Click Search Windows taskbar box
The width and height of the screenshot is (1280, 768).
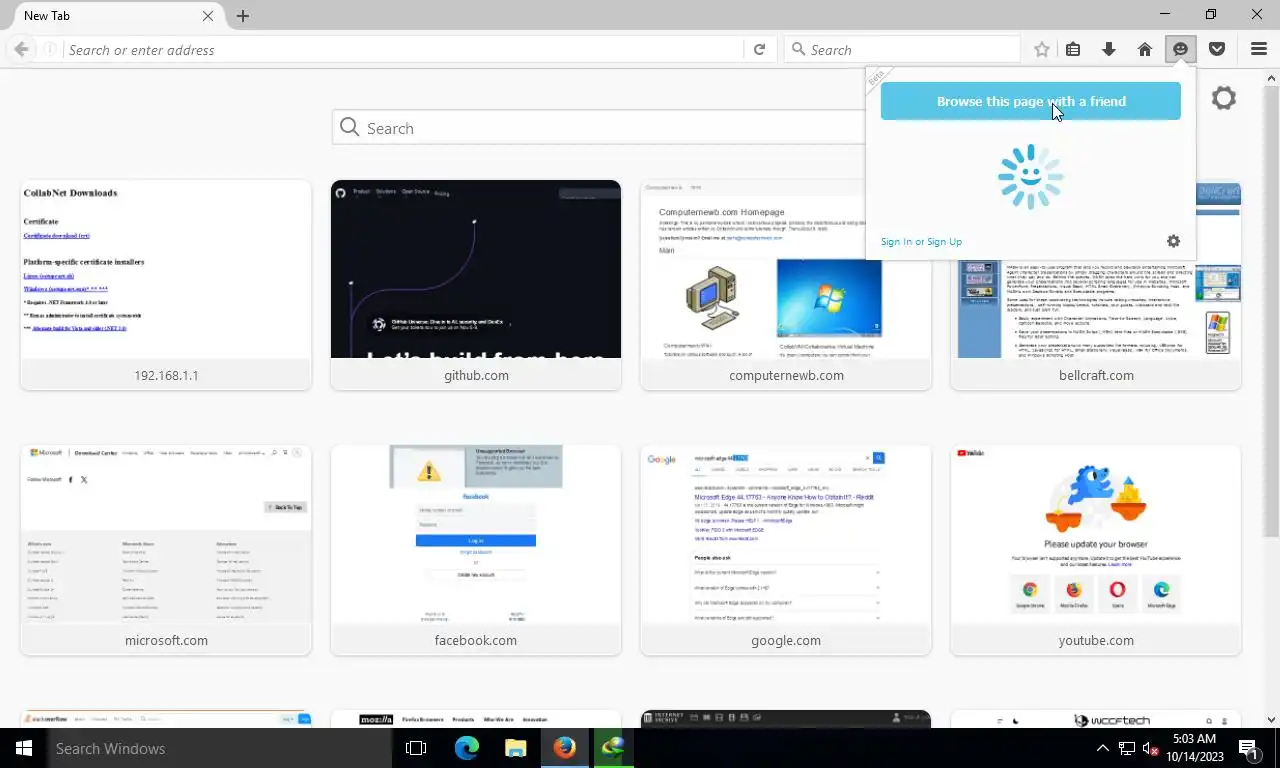click(x=220, y=748)
